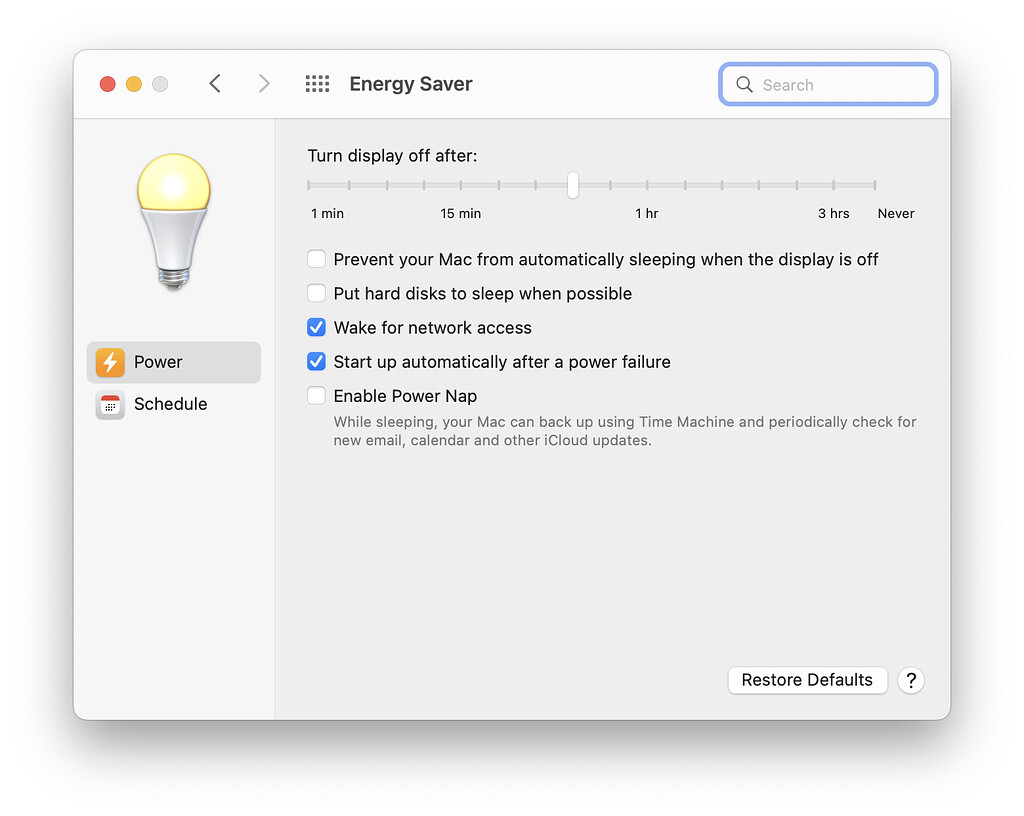The image size is (1024, 816).
Task: Disable Wake for network access
Action: click(x=316, y=327)
